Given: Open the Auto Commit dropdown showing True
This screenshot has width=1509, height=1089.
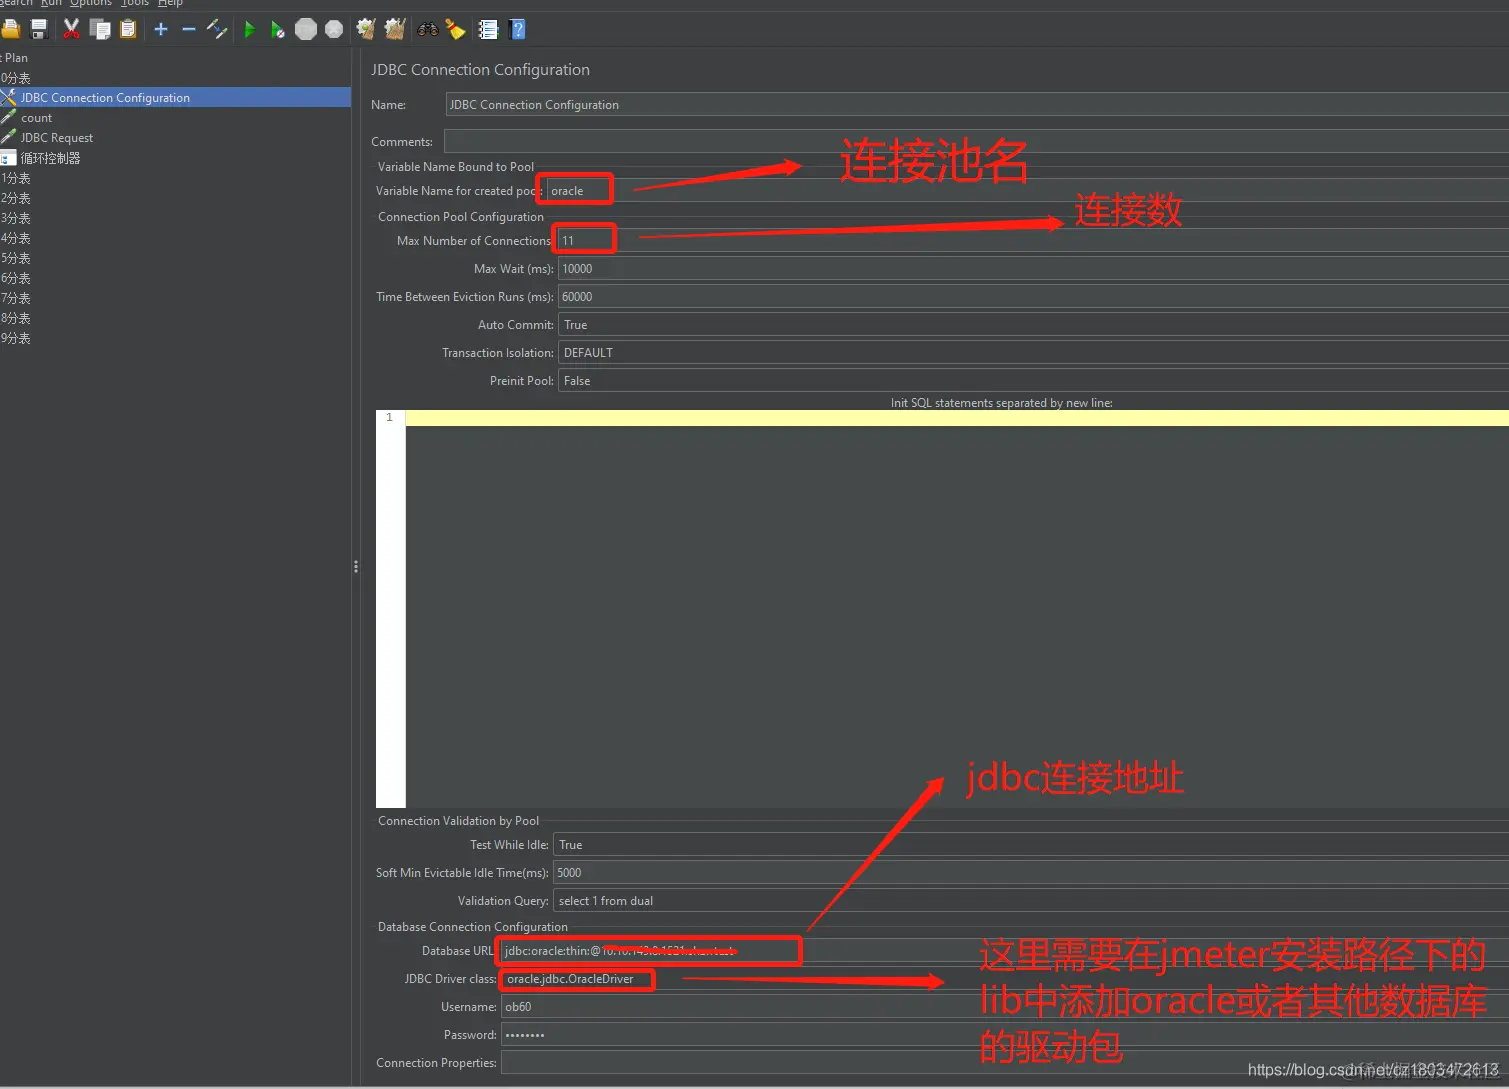Looking at the screenshot, I should pyautogui.click(x=1033, y=325).
